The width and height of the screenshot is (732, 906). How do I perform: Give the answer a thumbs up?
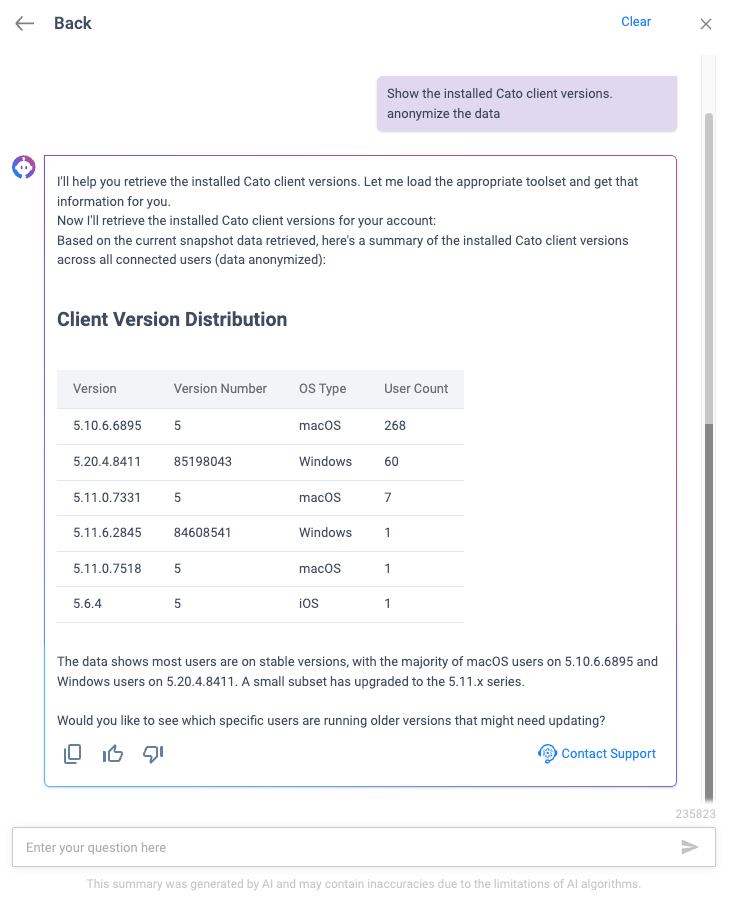point(113,754)
